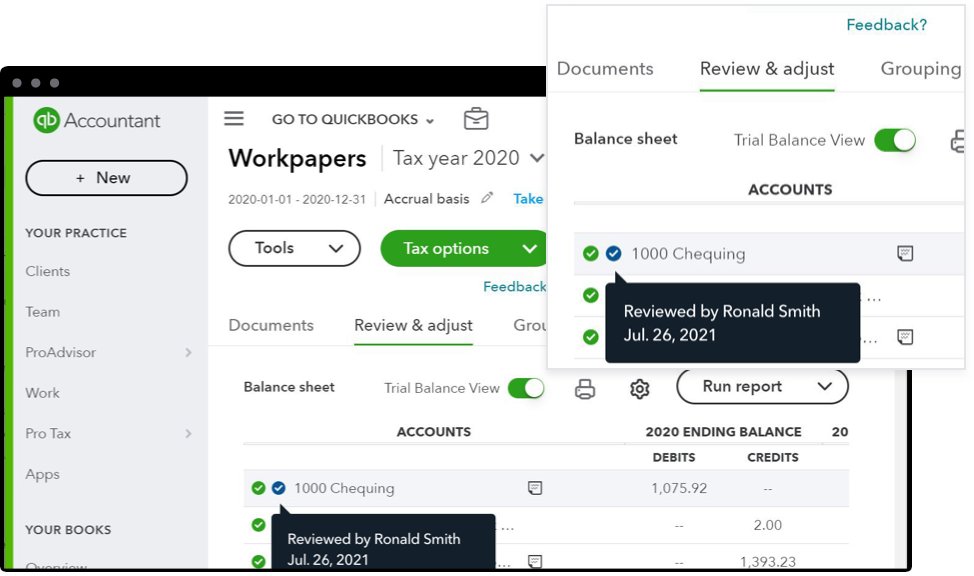The width and height of the screenshot is (974, 576).
Task: Click the QuickBooks Accountant logo
Action: pos(96,120)
